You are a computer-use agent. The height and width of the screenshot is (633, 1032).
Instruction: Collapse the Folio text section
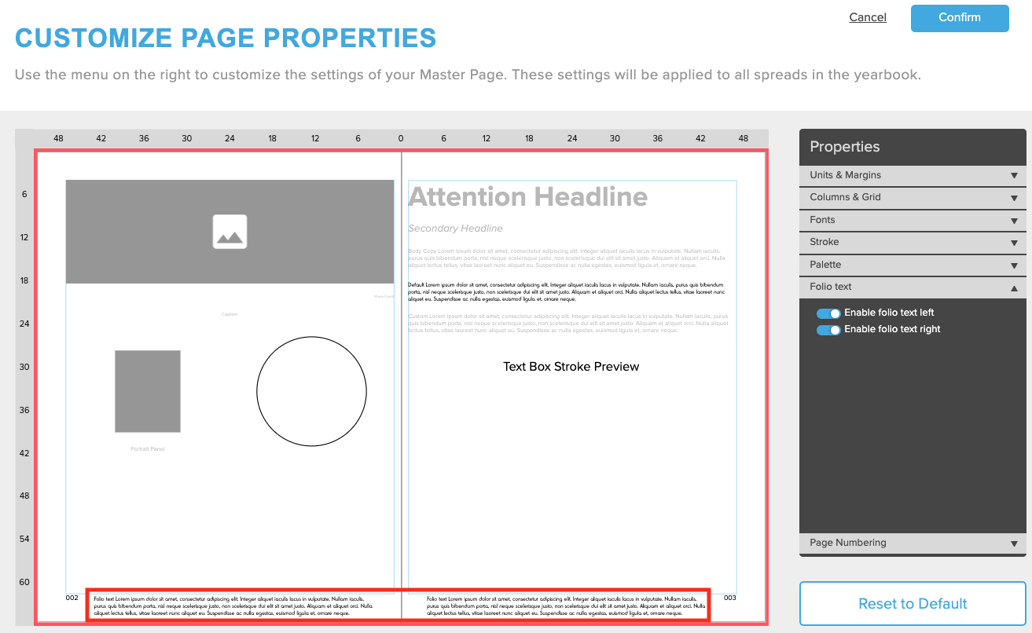(910, 286)
